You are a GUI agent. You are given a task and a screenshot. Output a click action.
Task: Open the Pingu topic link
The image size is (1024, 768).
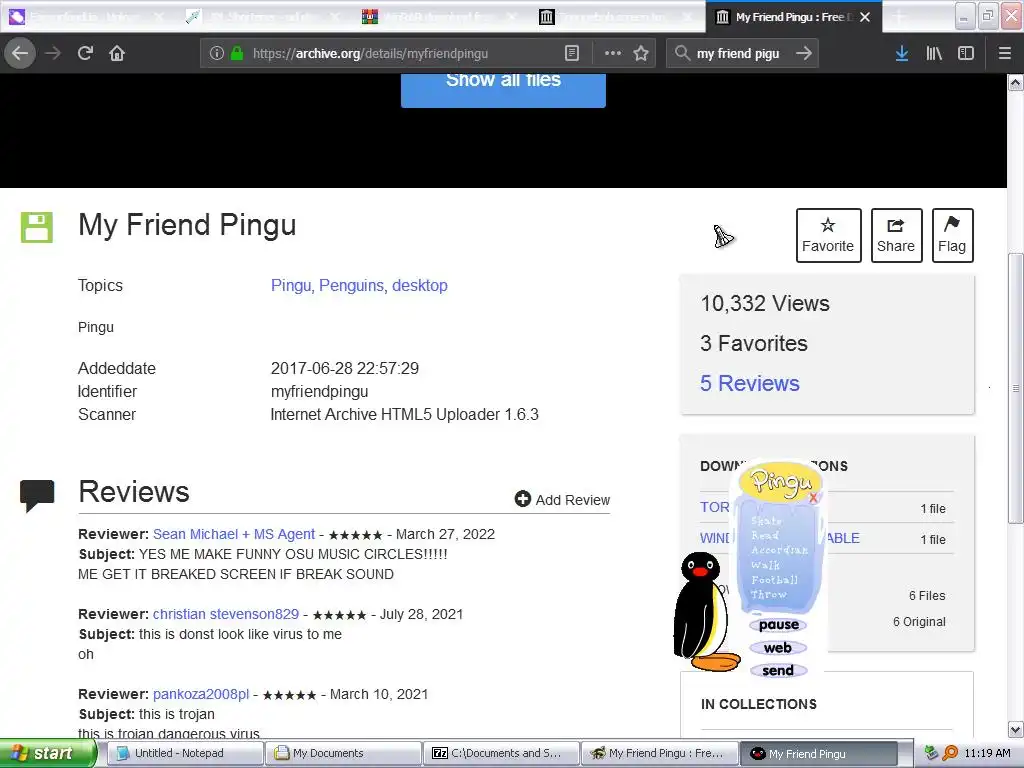293,285
